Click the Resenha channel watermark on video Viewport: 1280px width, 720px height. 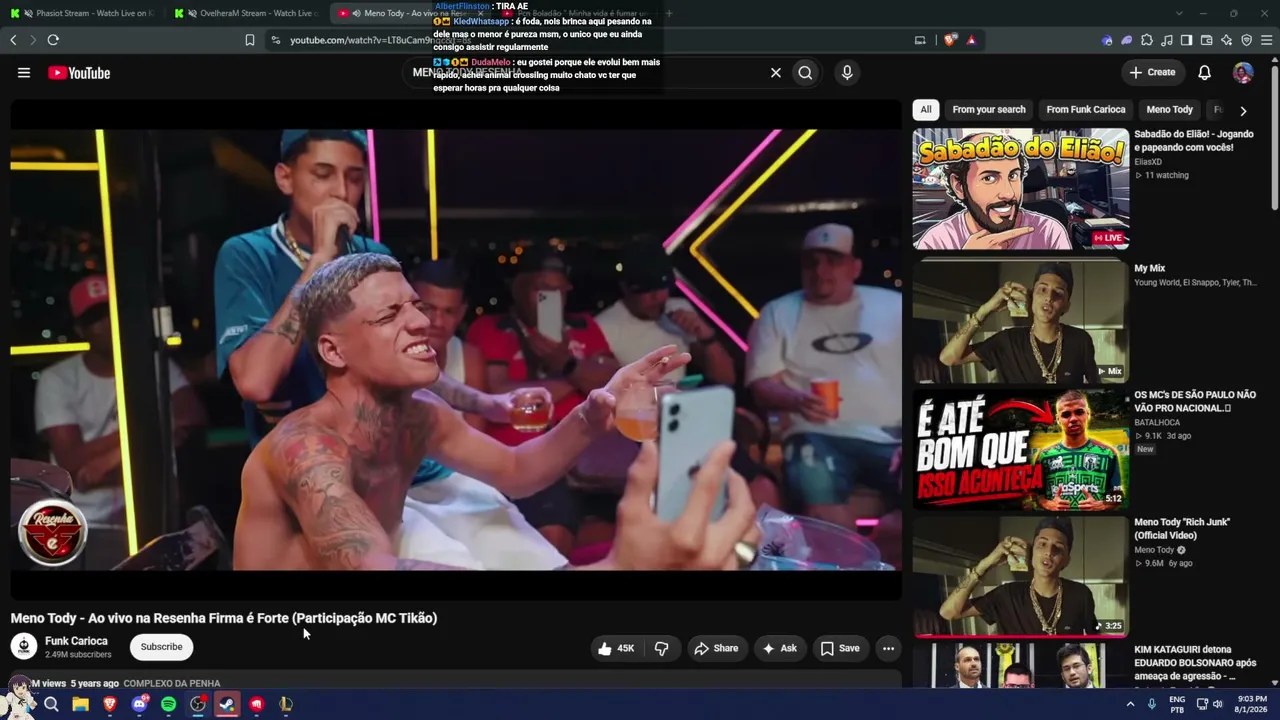[53, 532]
